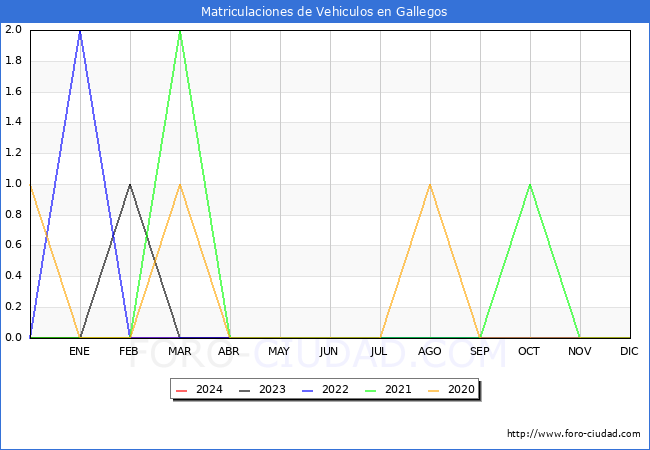
Task: Click the 1.4 value on the y-axis
Action: tap(13, 122)
